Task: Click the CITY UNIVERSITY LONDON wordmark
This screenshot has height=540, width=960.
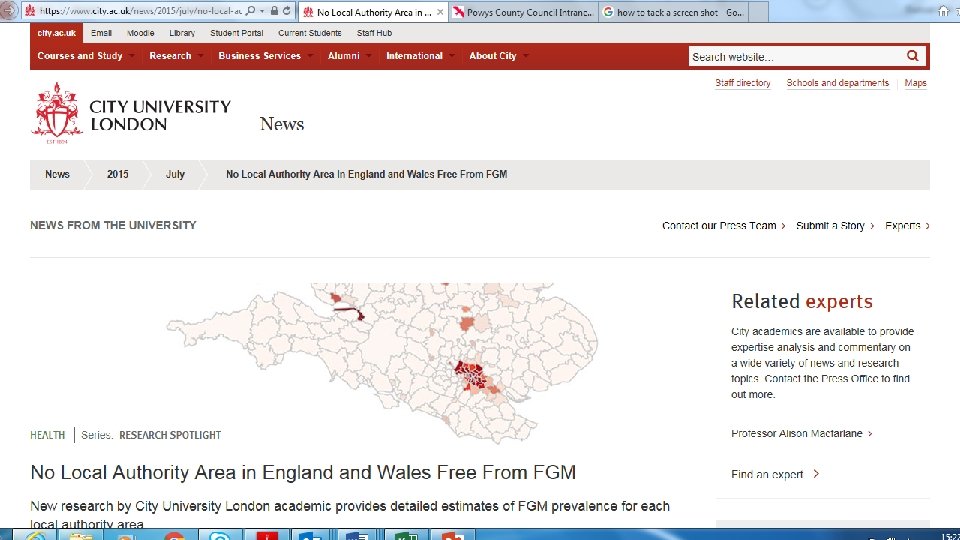Action: pos(160,115)
